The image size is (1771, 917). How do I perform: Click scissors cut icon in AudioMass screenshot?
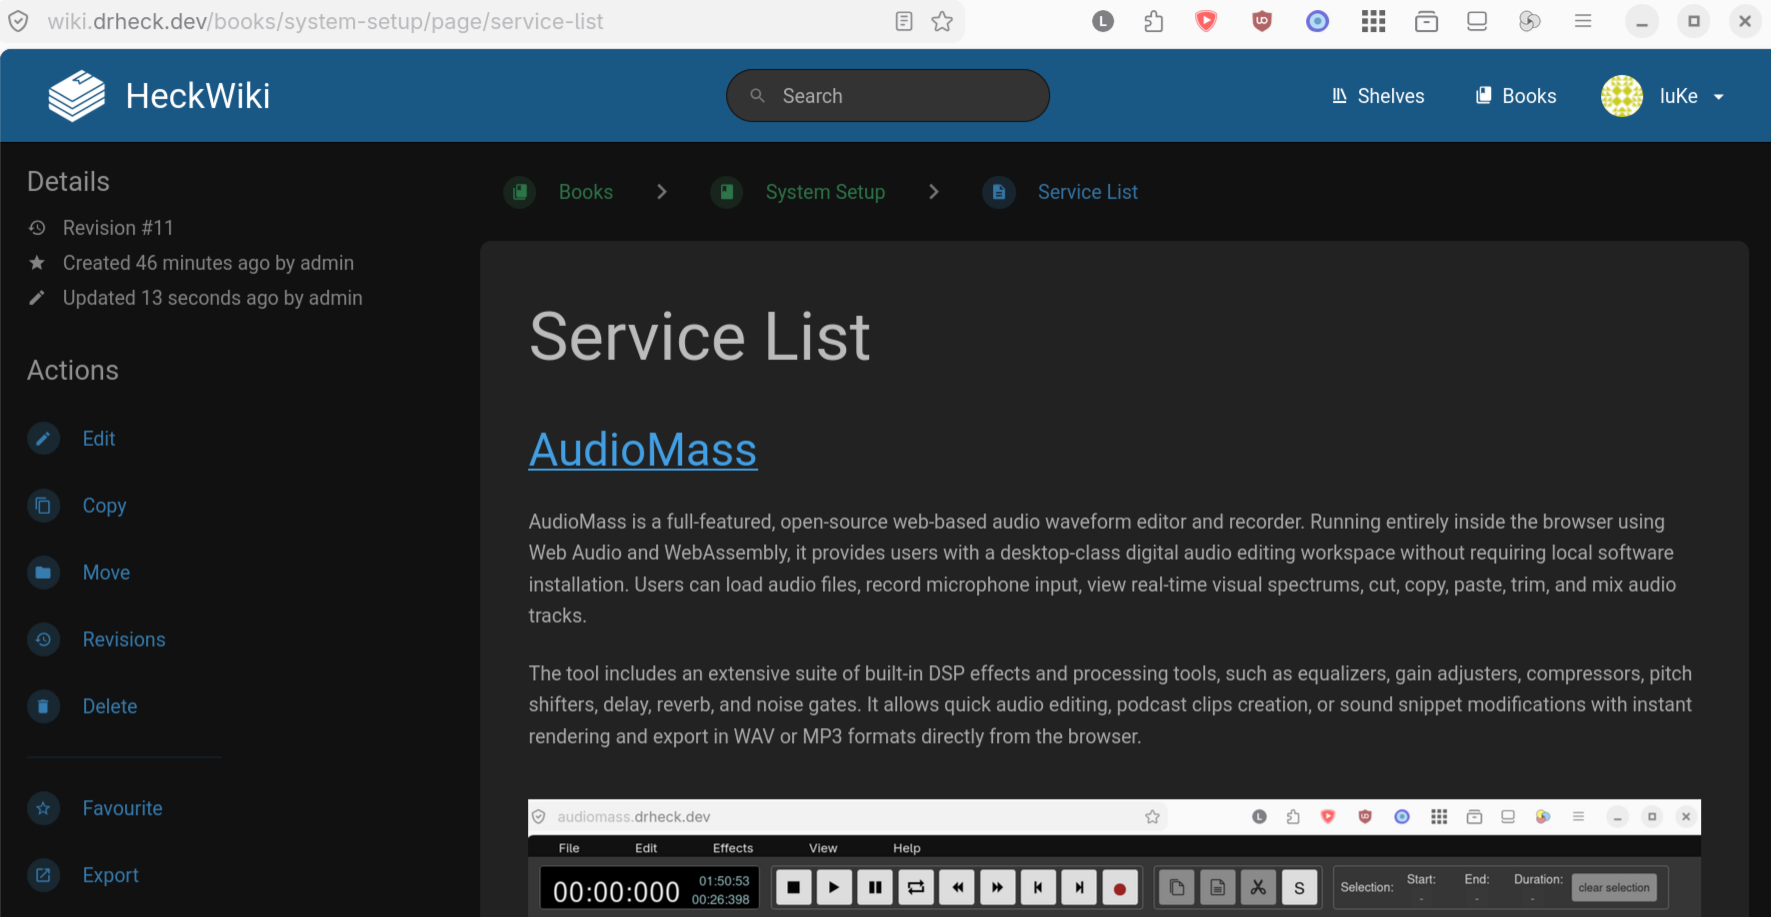tap(1258, 887)
